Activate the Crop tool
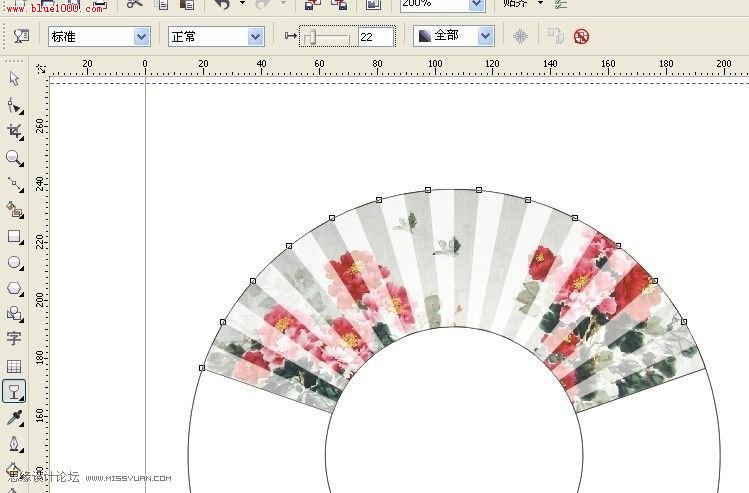 (x=14, y=131)
